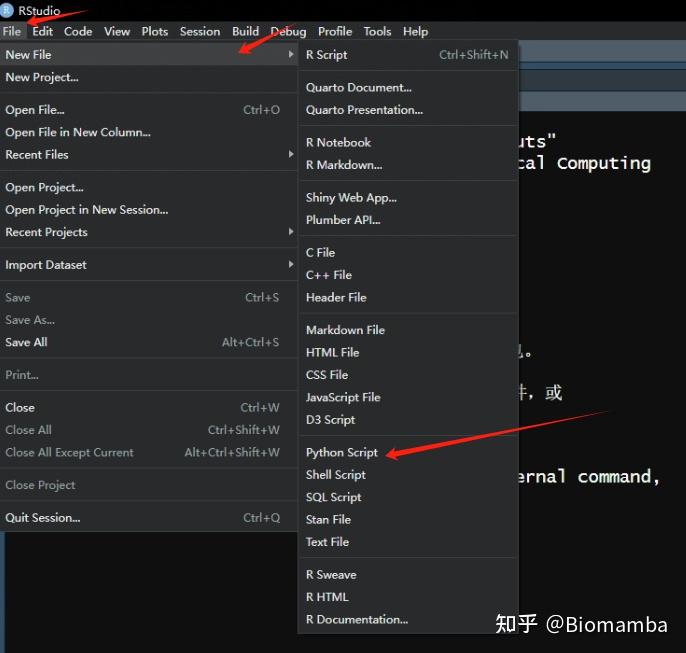Viewport: 686px width, 653px height.
Task: Create a new Quarto Document...
Action: (408, 87)
